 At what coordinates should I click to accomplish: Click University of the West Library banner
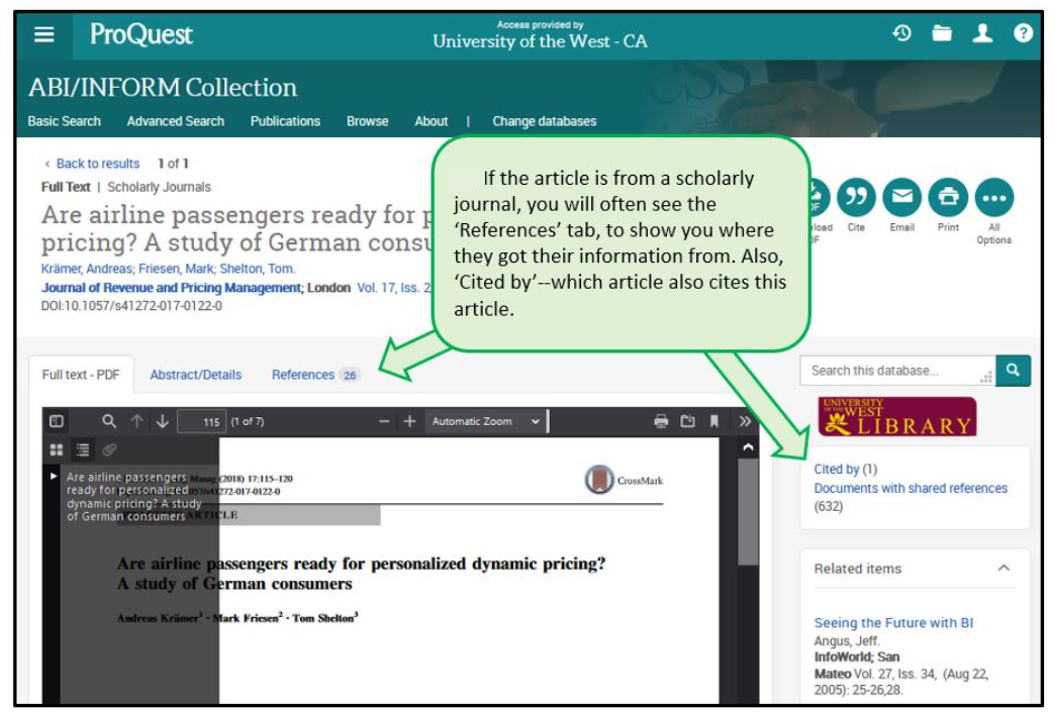click(x=897, y=416)
